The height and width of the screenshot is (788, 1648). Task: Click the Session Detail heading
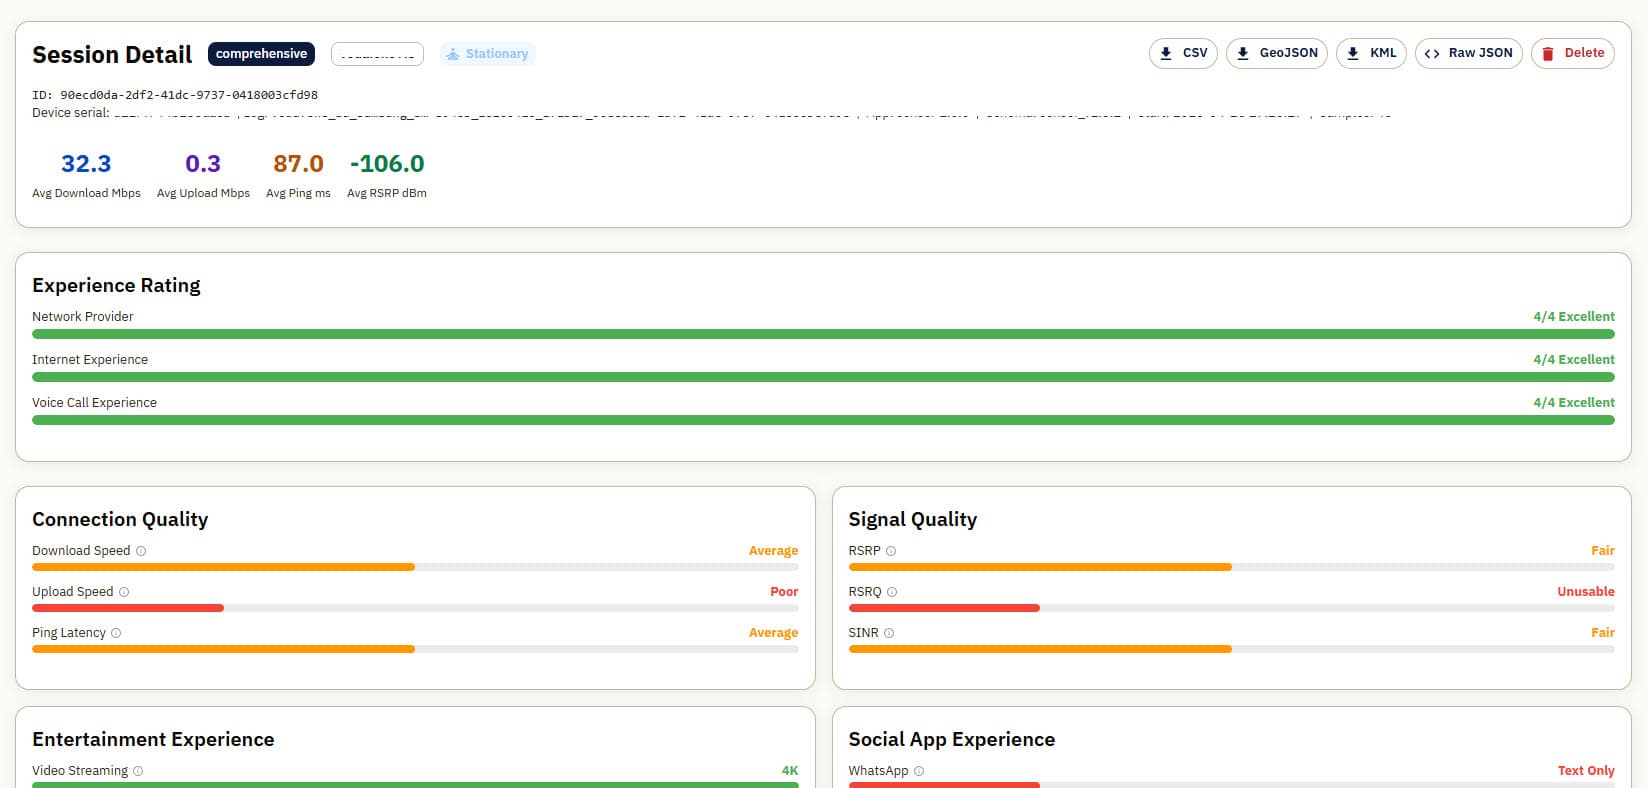click(112, 55)
